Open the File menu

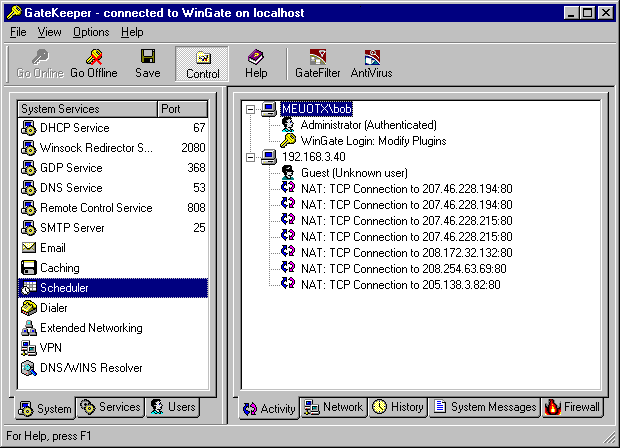[x=18, y=32]
